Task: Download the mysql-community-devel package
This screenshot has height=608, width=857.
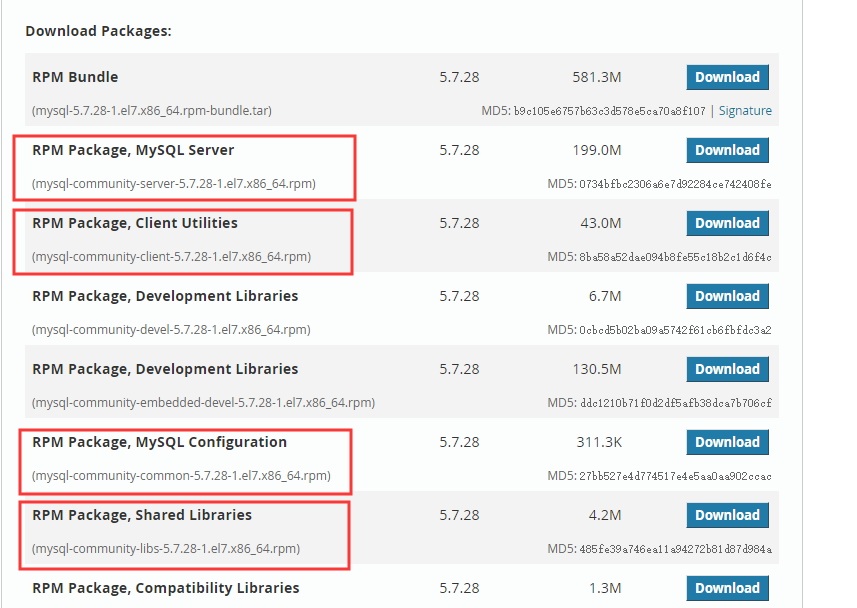Action: tap(727, 296)
